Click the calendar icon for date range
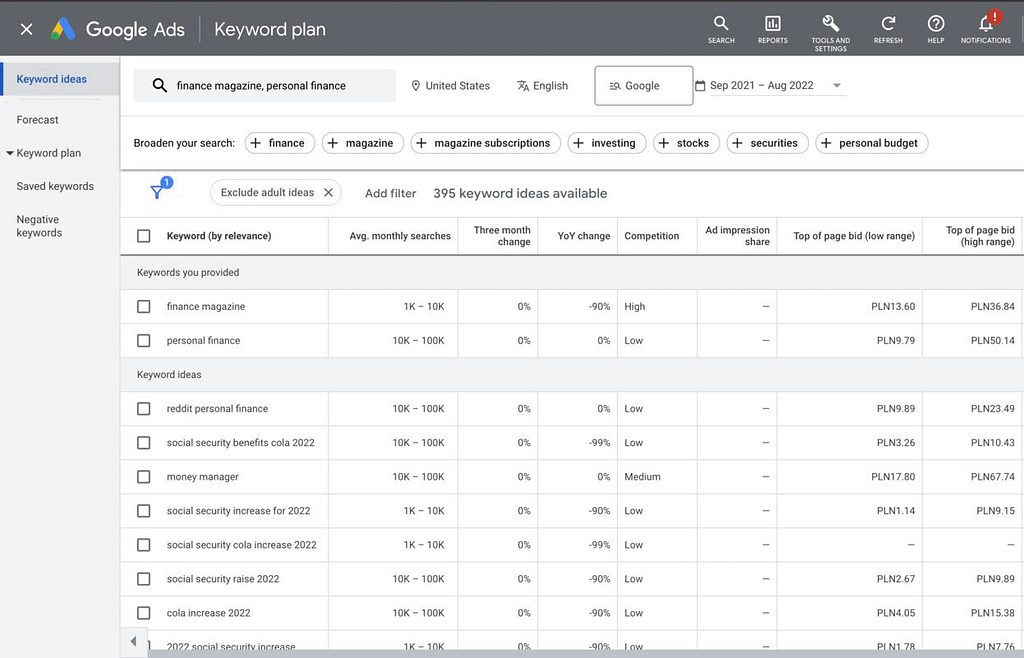The image size is (1024, 658). click(x=700, y=86)
